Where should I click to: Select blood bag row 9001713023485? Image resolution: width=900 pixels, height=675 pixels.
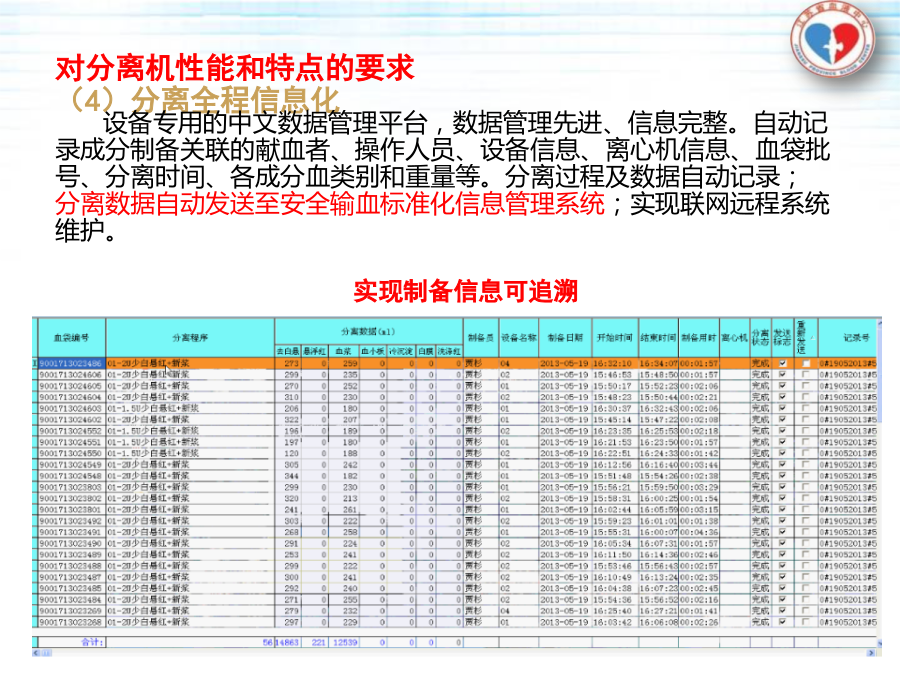coord(457,588)
